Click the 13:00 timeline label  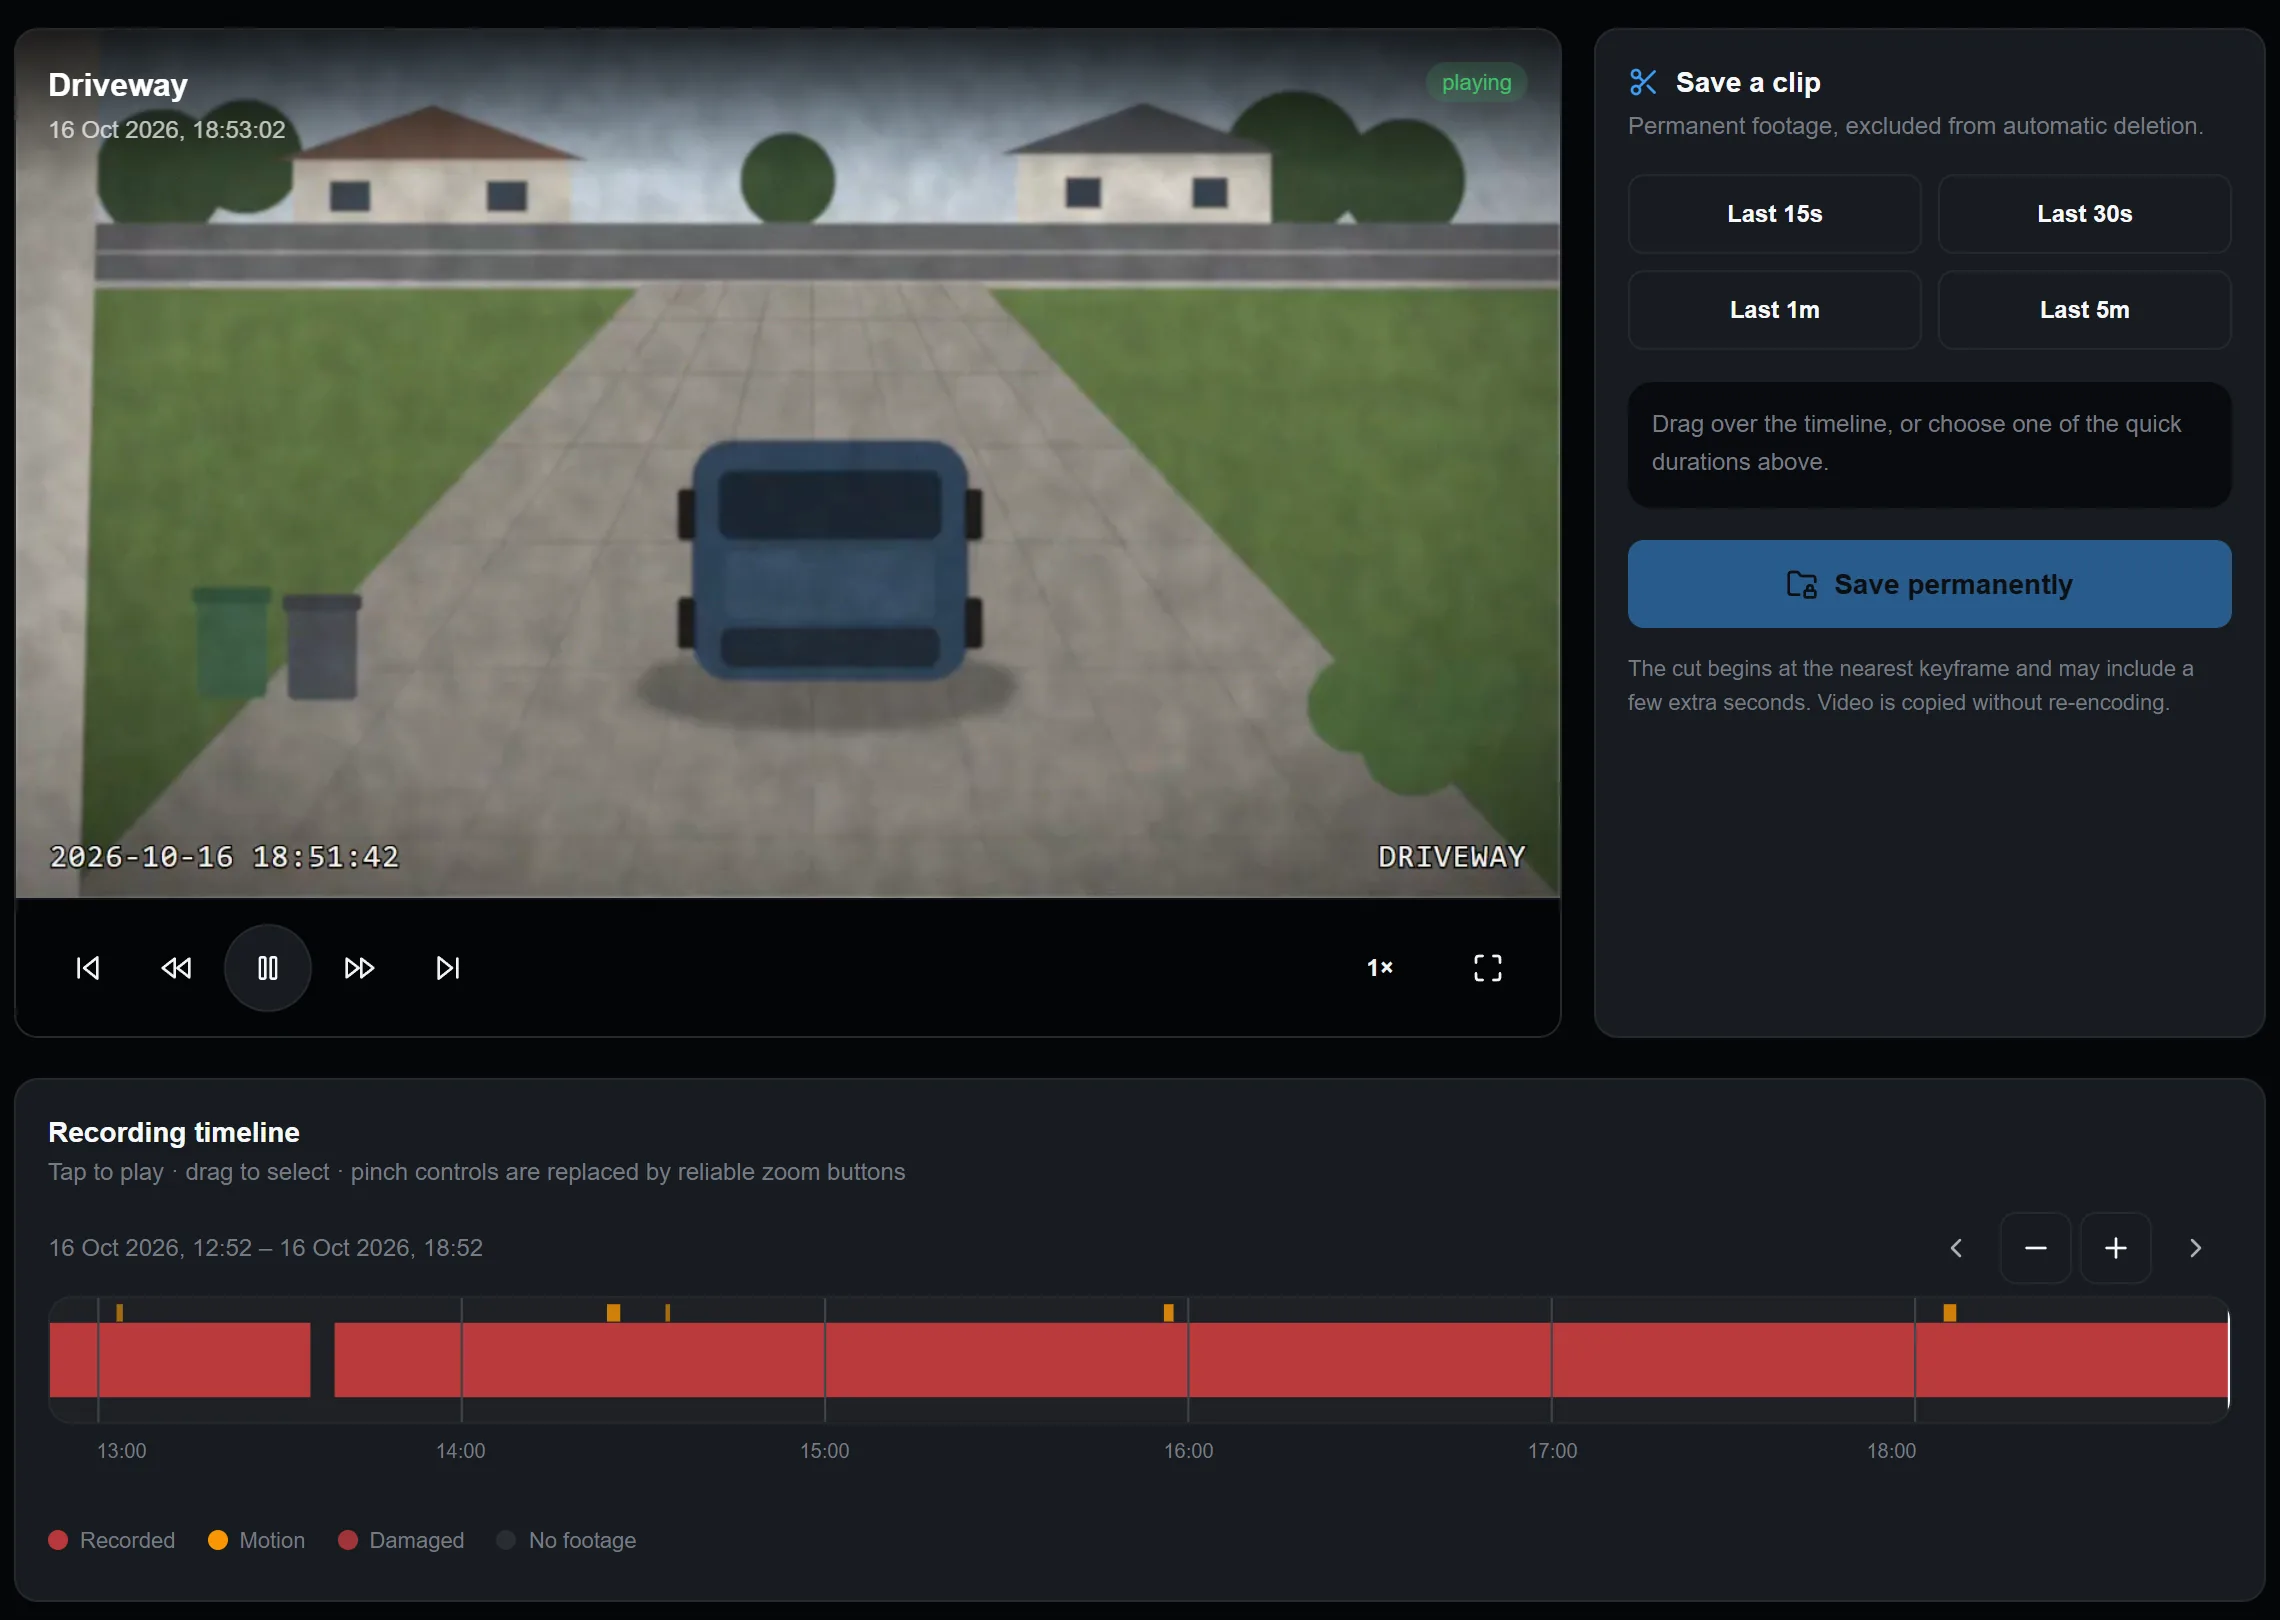121,1451
